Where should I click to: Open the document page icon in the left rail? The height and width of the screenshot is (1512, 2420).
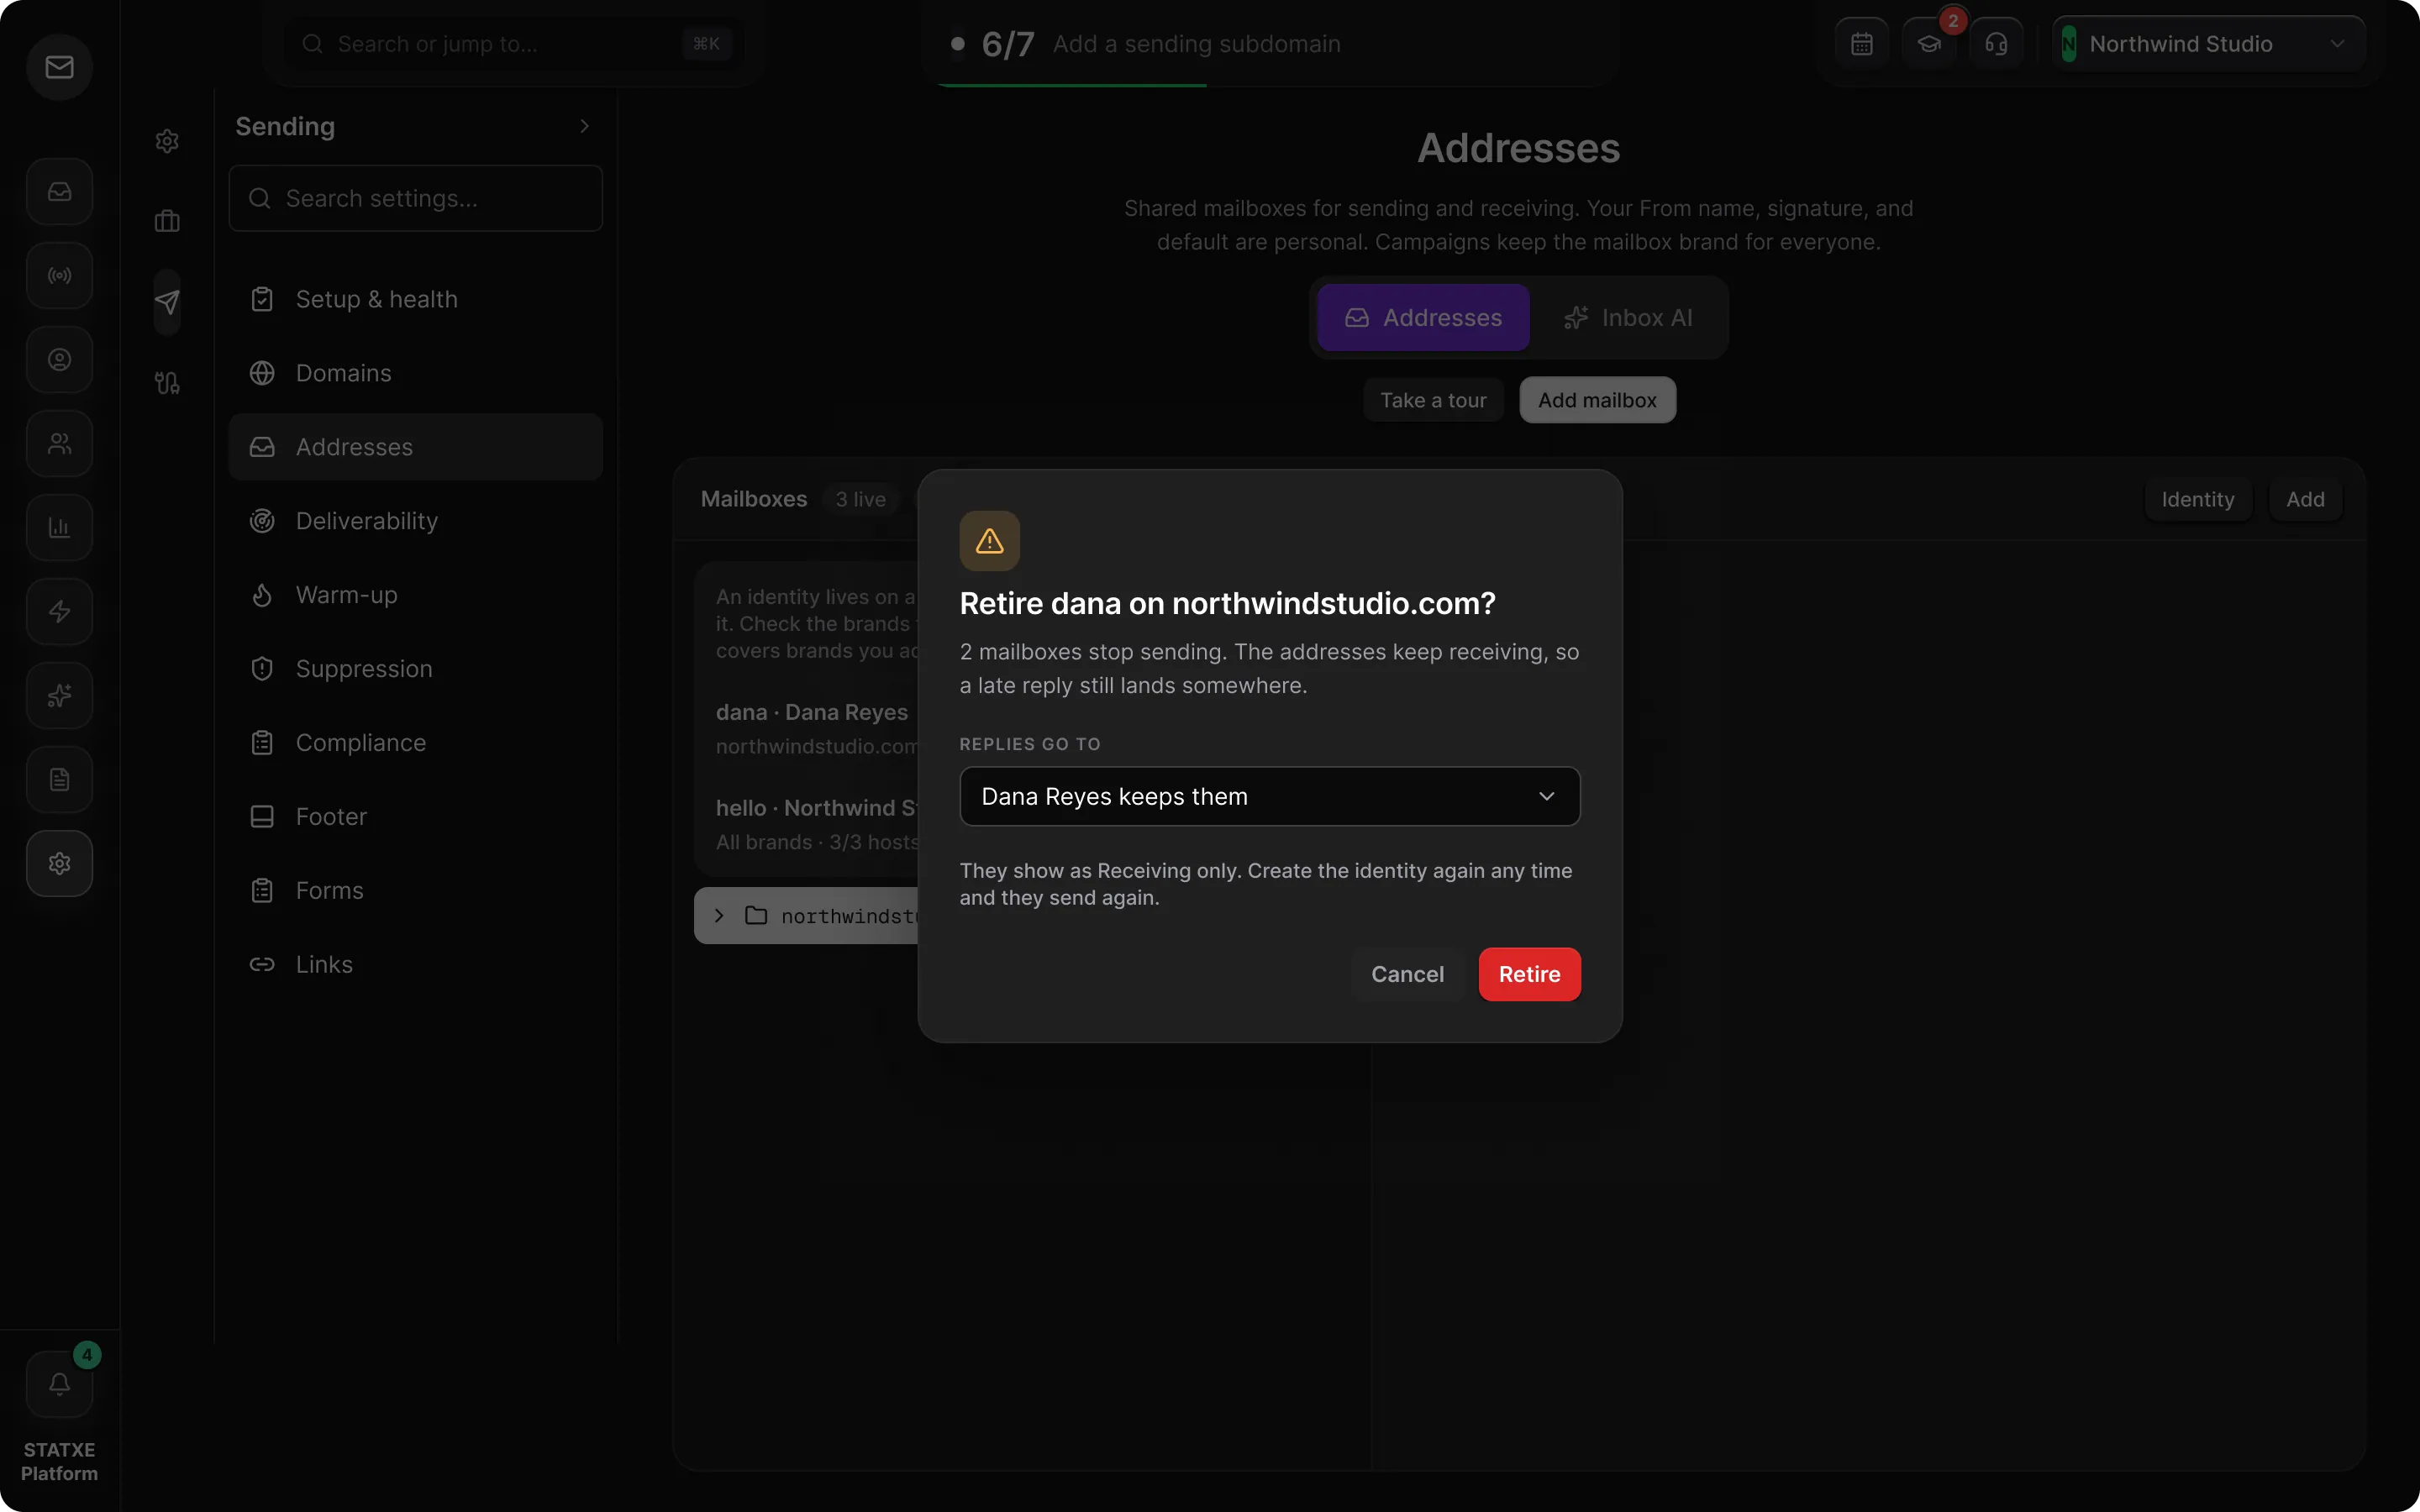click(59, 779)
